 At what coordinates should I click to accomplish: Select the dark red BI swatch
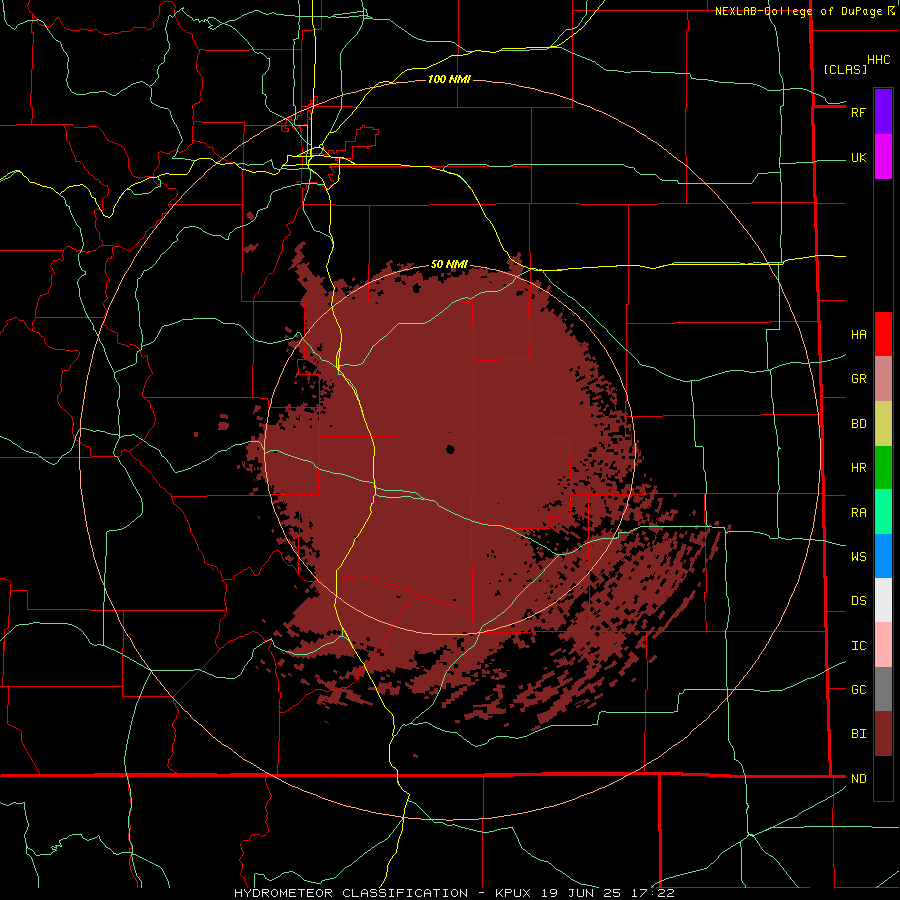click(x=883, y=734)
